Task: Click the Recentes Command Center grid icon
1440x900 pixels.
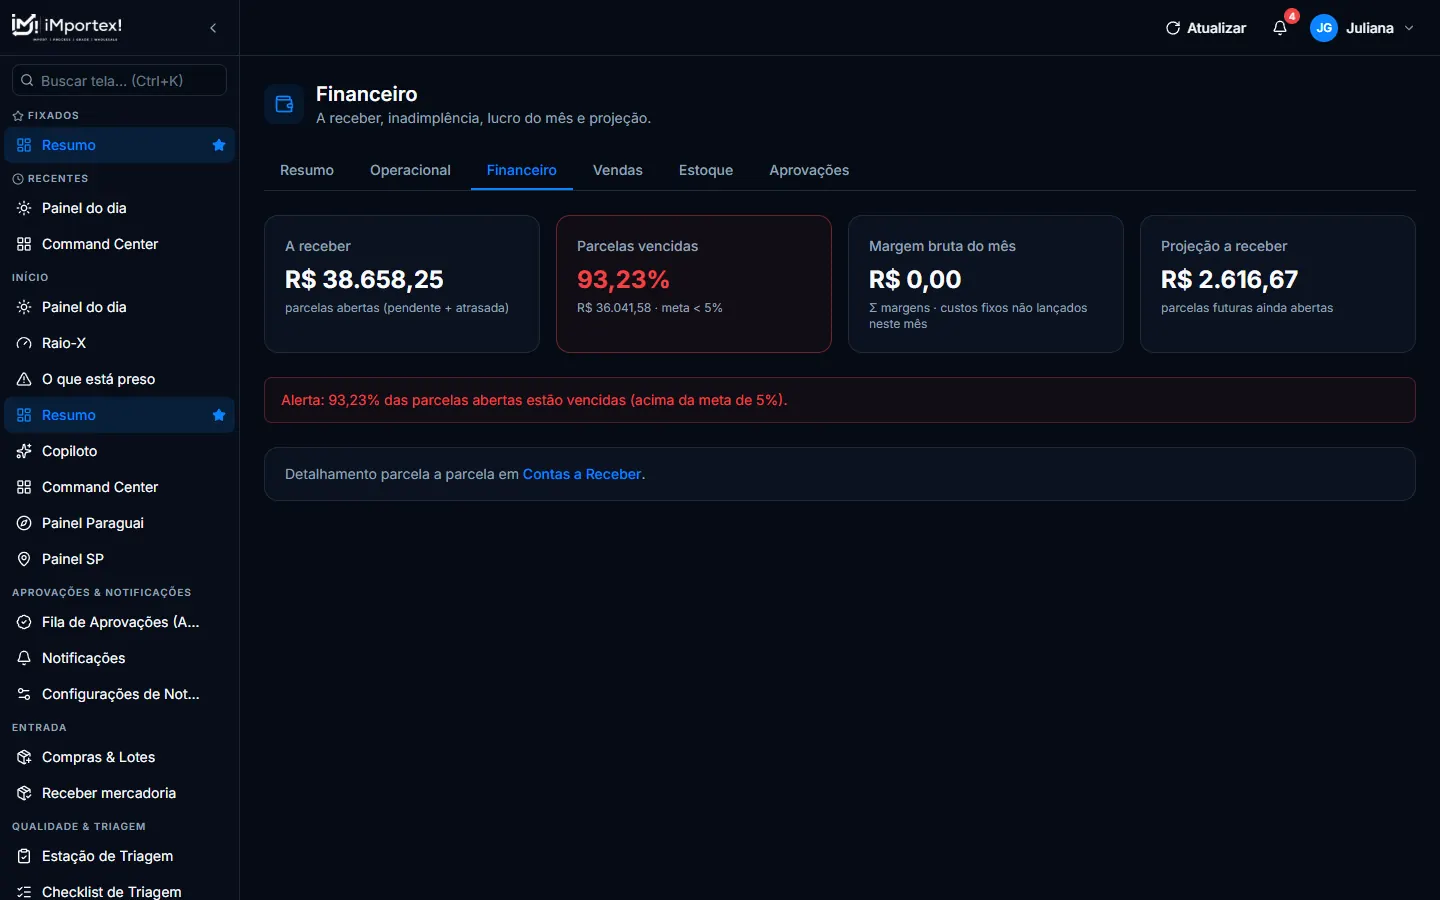Action: click(x=24, y=244)
